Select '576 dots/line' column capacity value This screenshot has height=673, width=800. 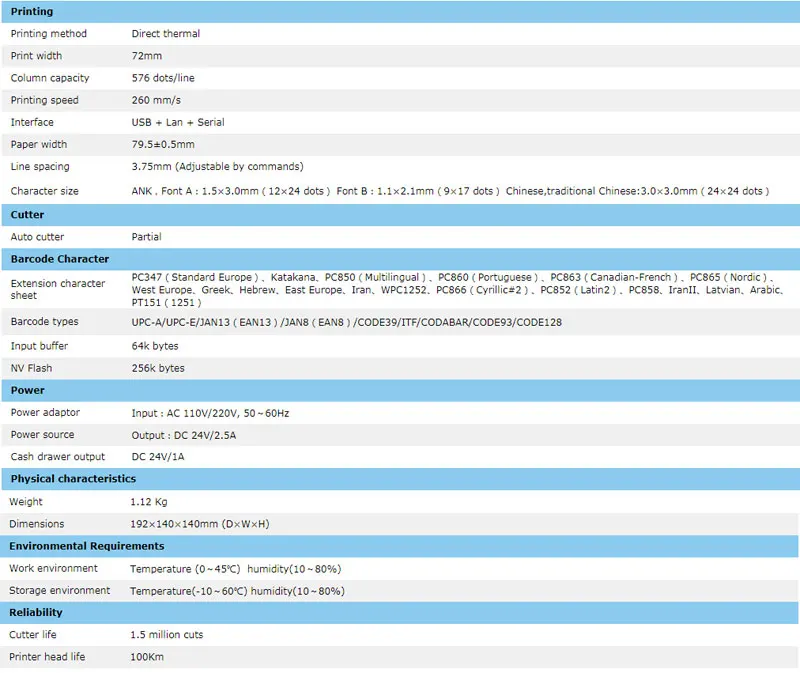tap(163, 78)
